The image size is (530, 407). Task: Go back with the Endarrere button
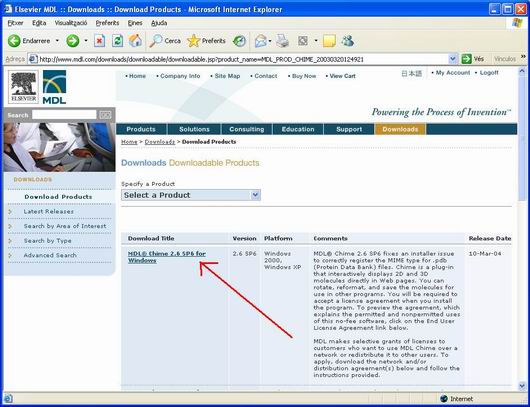tap(29, 41)
